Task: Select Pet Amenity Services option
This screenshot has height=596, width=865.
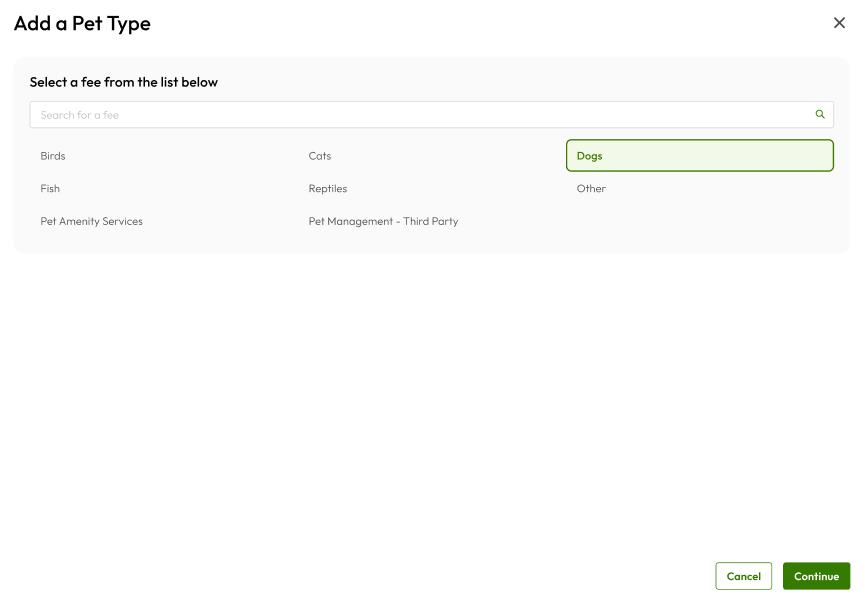Action: point(163,221)
